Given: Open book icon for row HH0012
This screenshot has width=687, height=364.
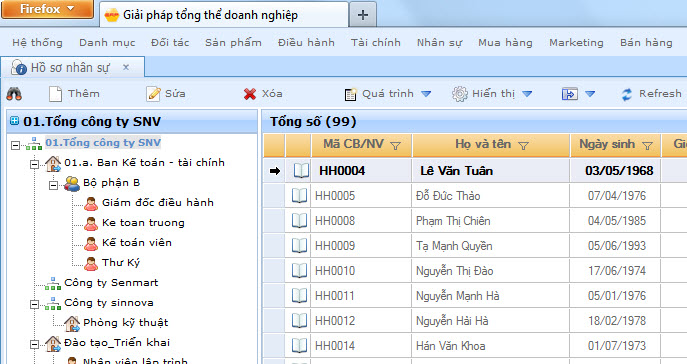Looking at the screenshot, I should 299,321.
